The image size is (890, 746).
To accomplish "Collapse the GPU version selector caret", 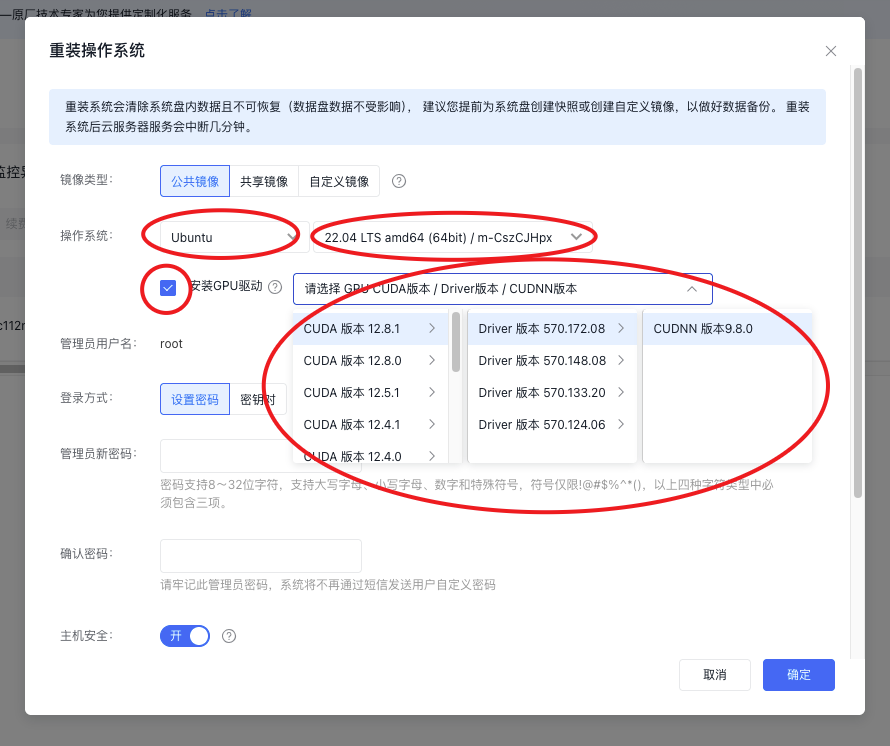I will pyautogui.click(x=692, y=289).
